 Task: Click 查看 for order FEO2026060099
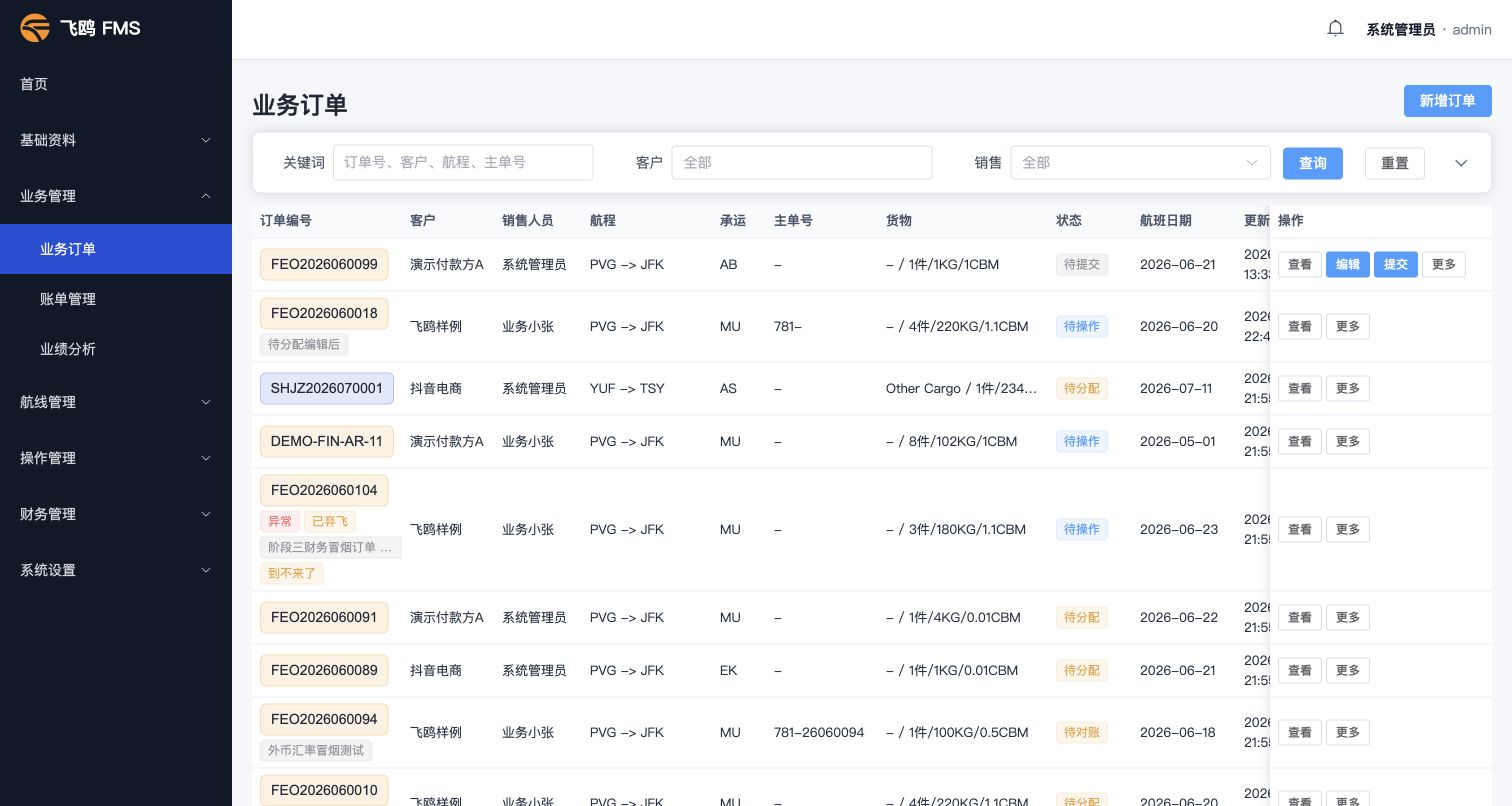pyautogui.click(x=1299, y=265)
